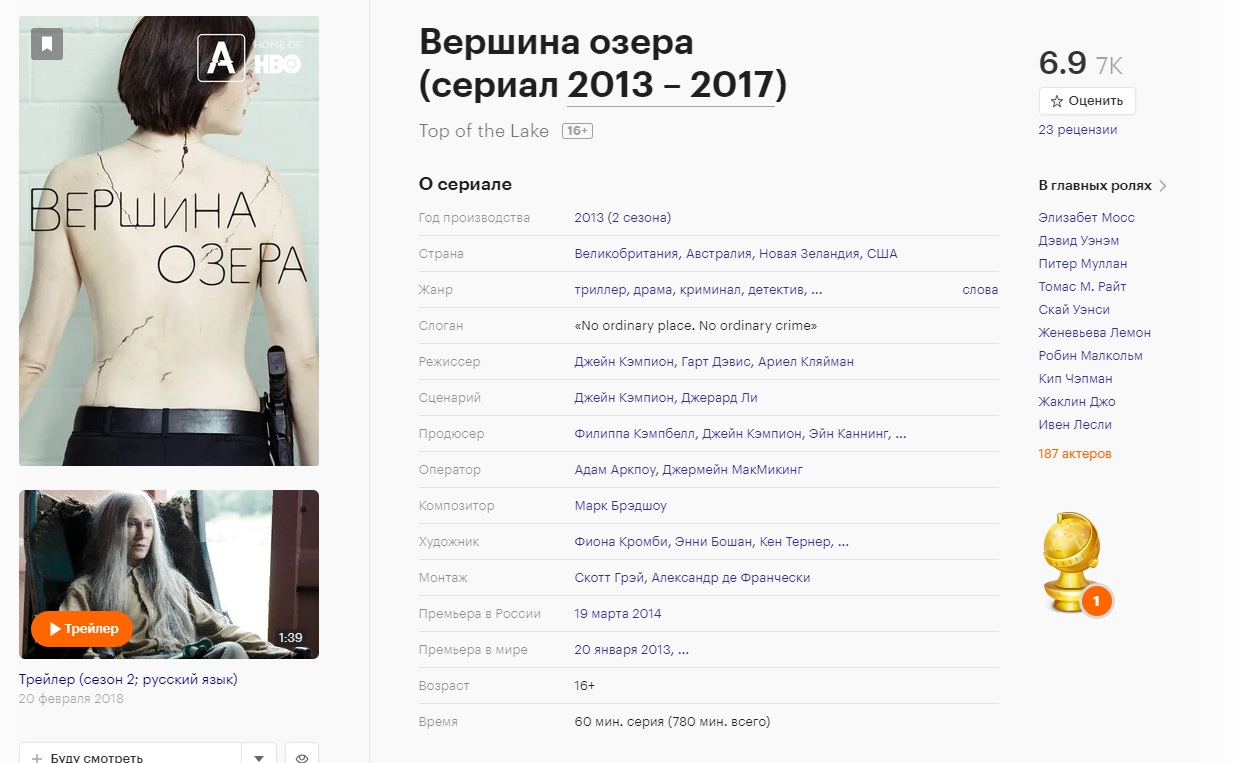Viewport: 1237px width, 763px height.
Task: Open editor Скотт Грэй page
Action: 610,578
